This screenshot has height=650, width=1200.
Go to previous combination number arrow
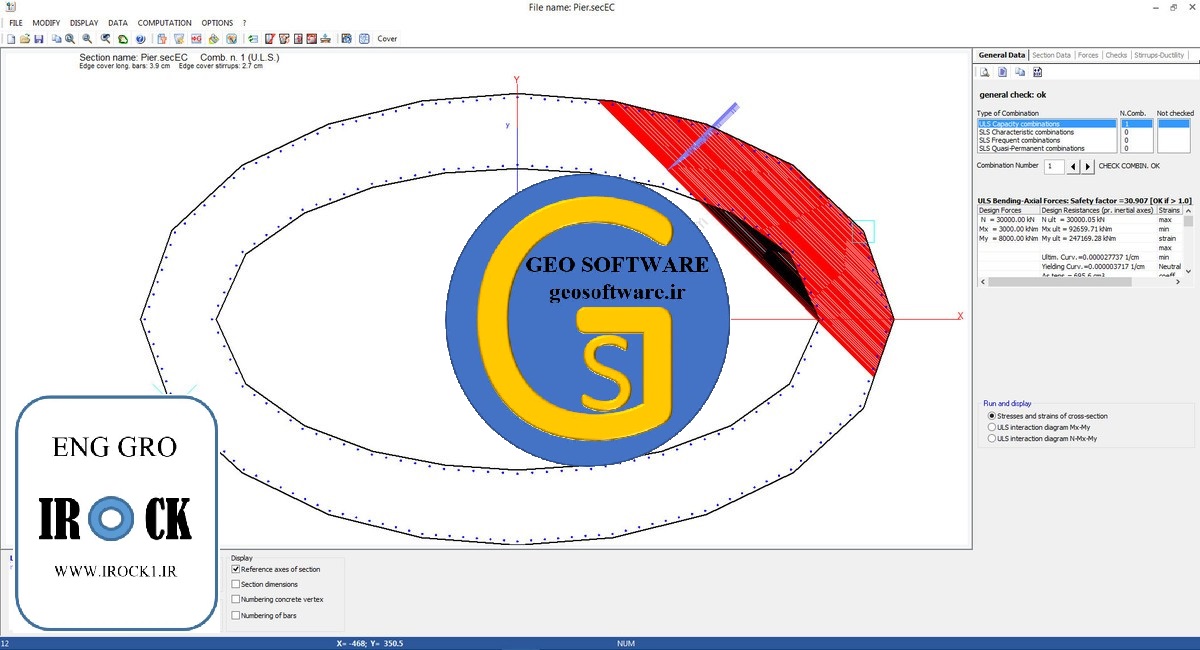click(x=1073, y=166)
